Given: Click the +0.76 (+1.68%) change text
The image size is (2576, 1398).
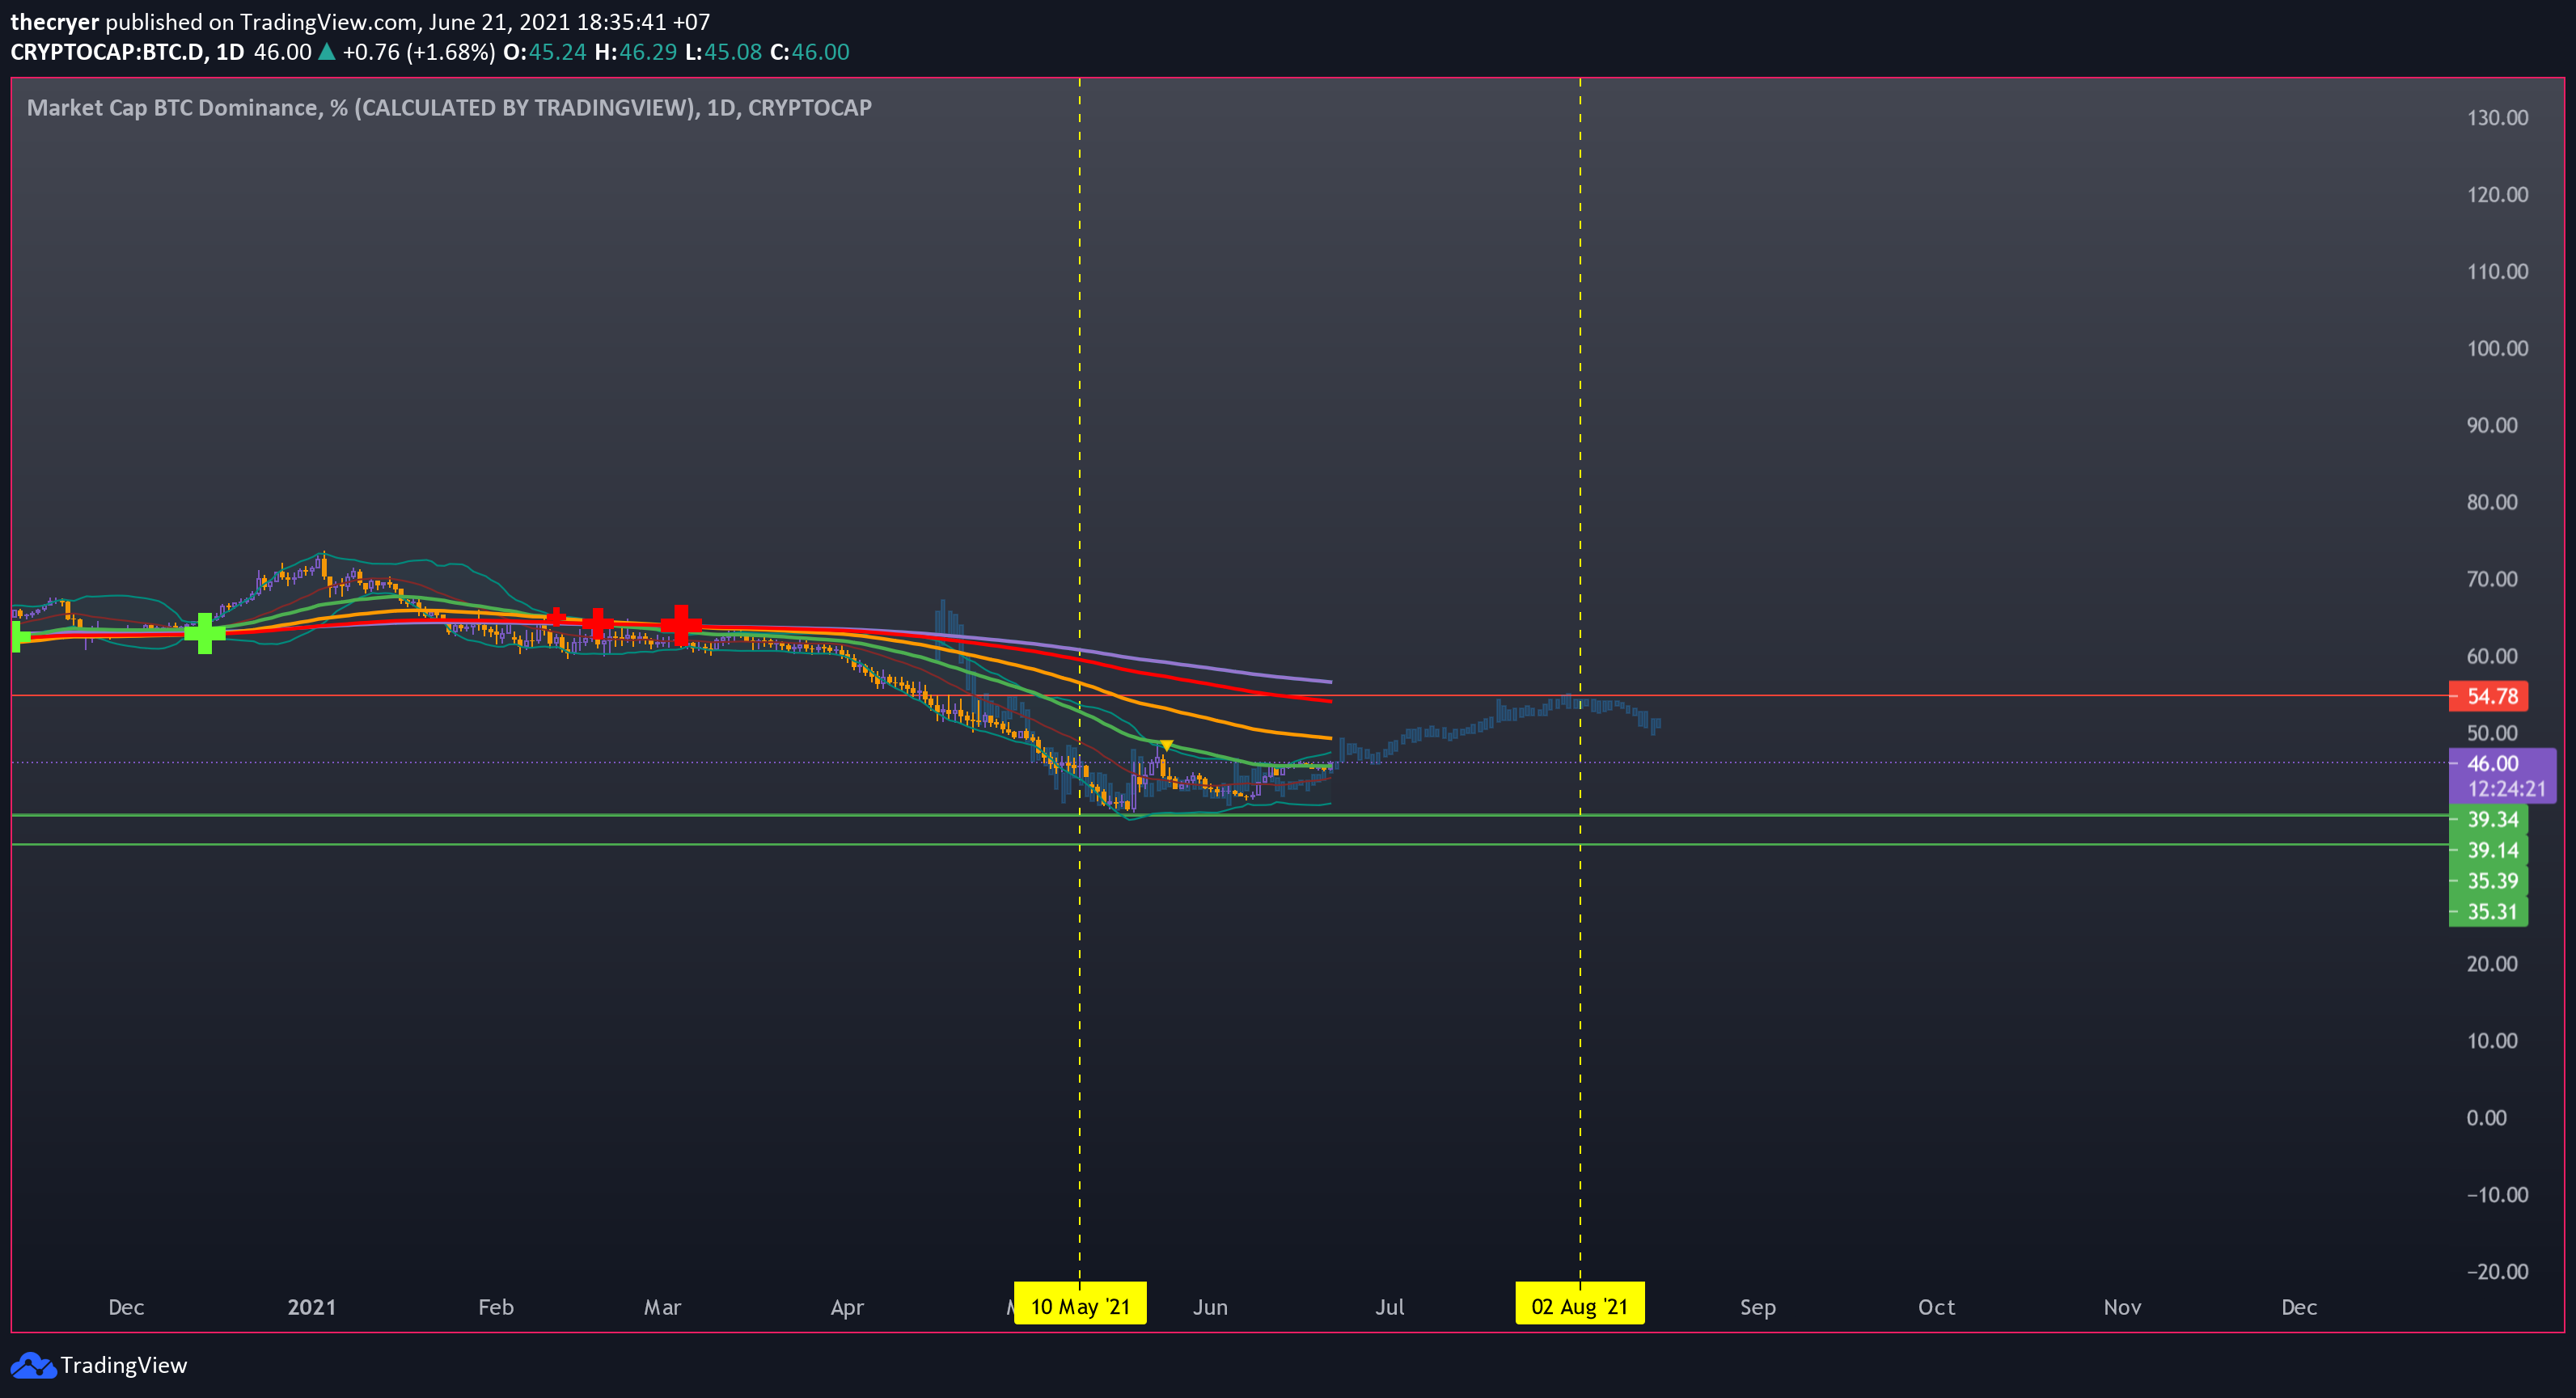Looking at the screenshot, I should (x=418, y=52).
